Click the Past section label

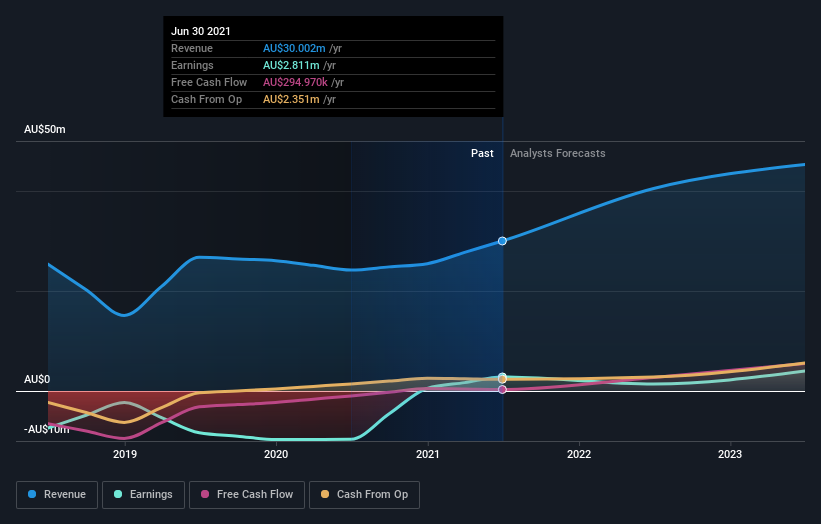coord(482,153)
